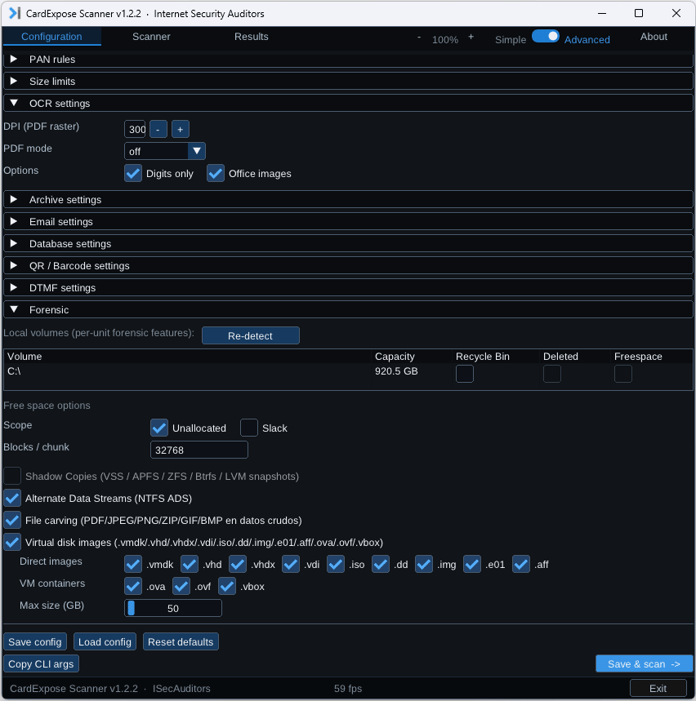Expand the PAN rules section

coord(348,59)
